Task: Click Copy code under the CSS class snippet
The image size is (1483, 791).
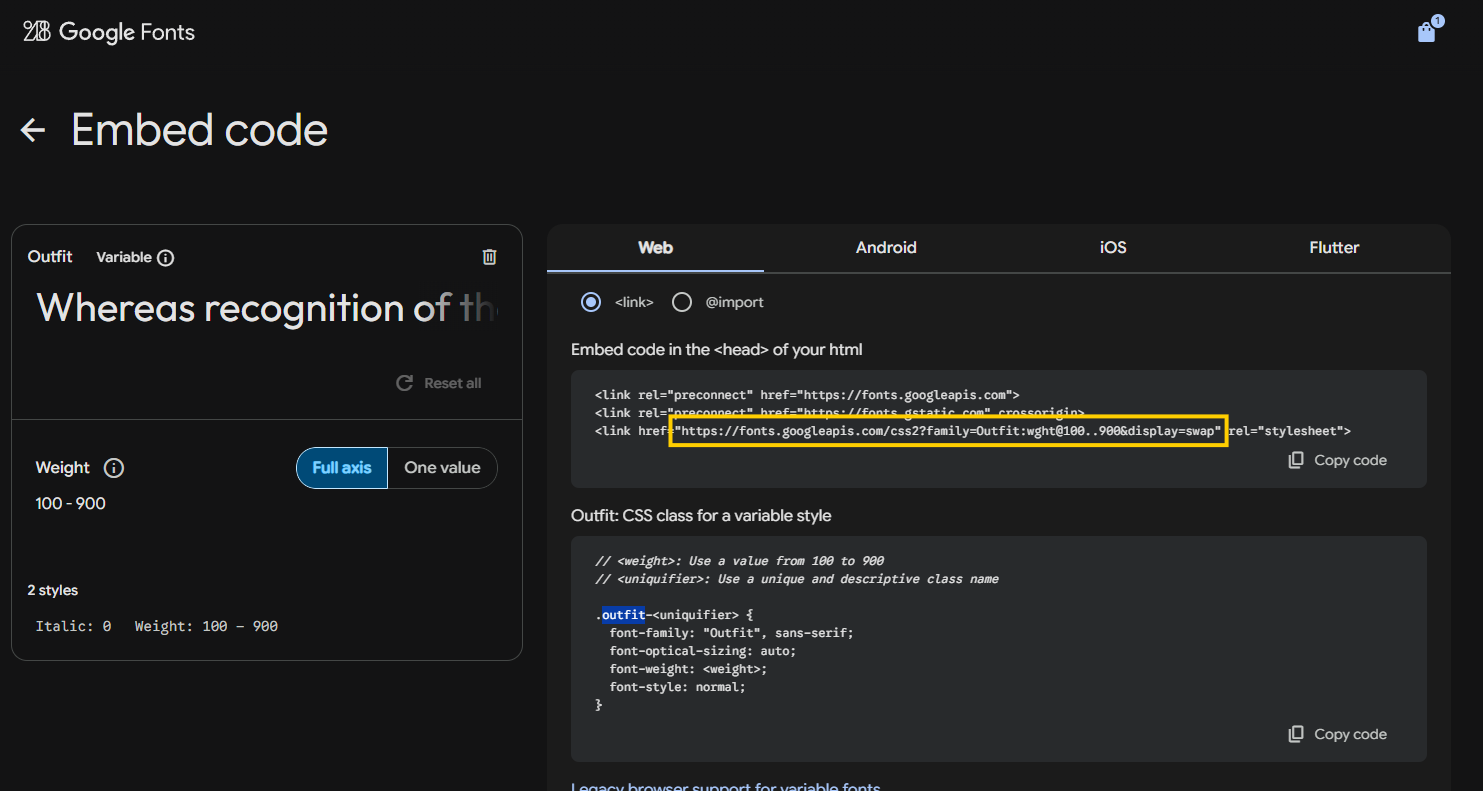Action: [1338, 734]
